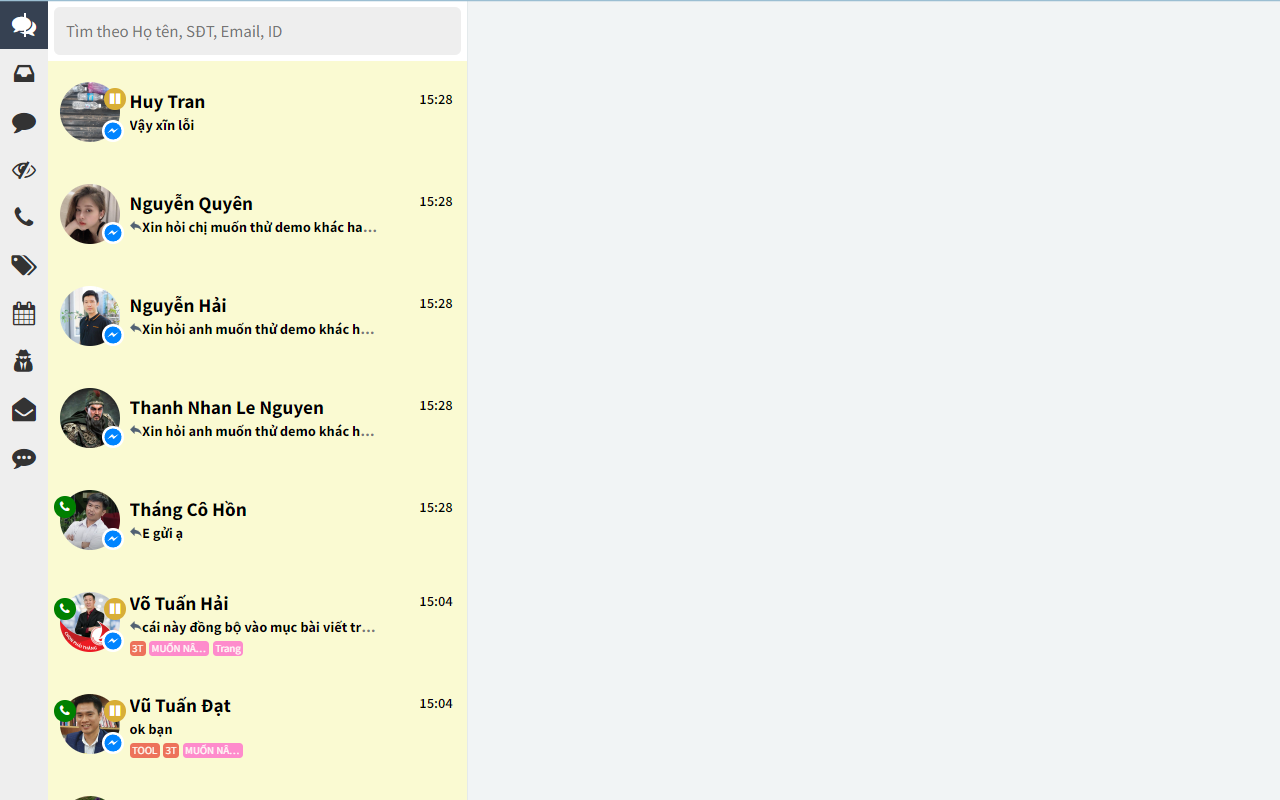1280x800 pixels.
Task: Click message preview 'ok bạn'
Action: coord(151,729)
